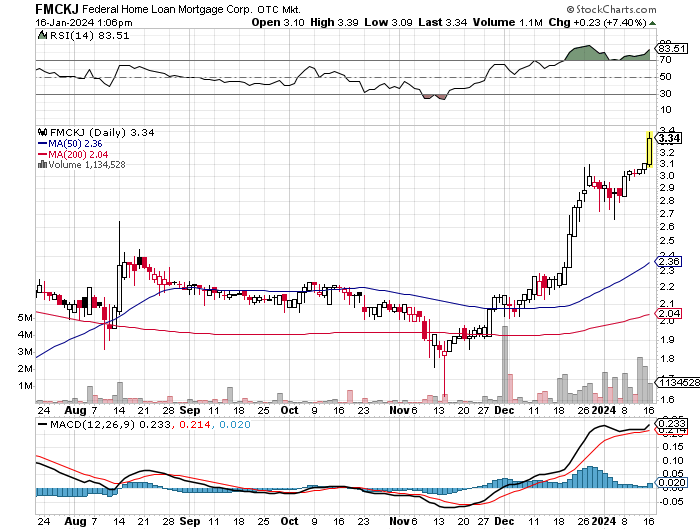Click the StockCharts.com copyright text

click(611, 9)
